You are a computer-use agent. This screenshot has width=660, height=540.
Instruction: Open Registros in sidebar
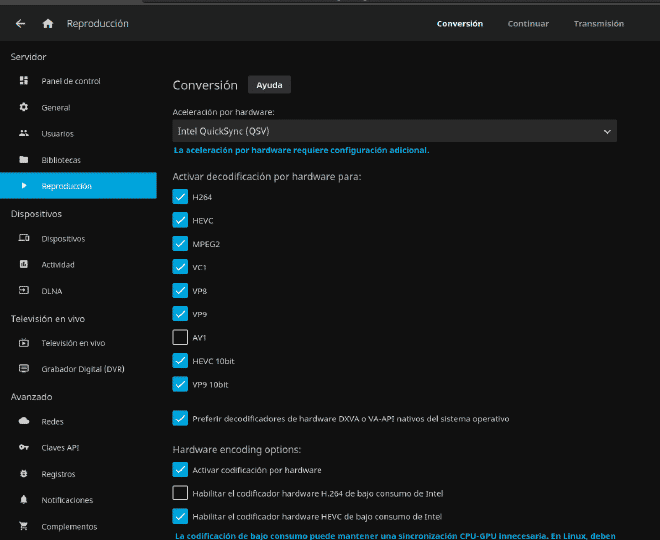pyautogui.click(x=78, y=474)
